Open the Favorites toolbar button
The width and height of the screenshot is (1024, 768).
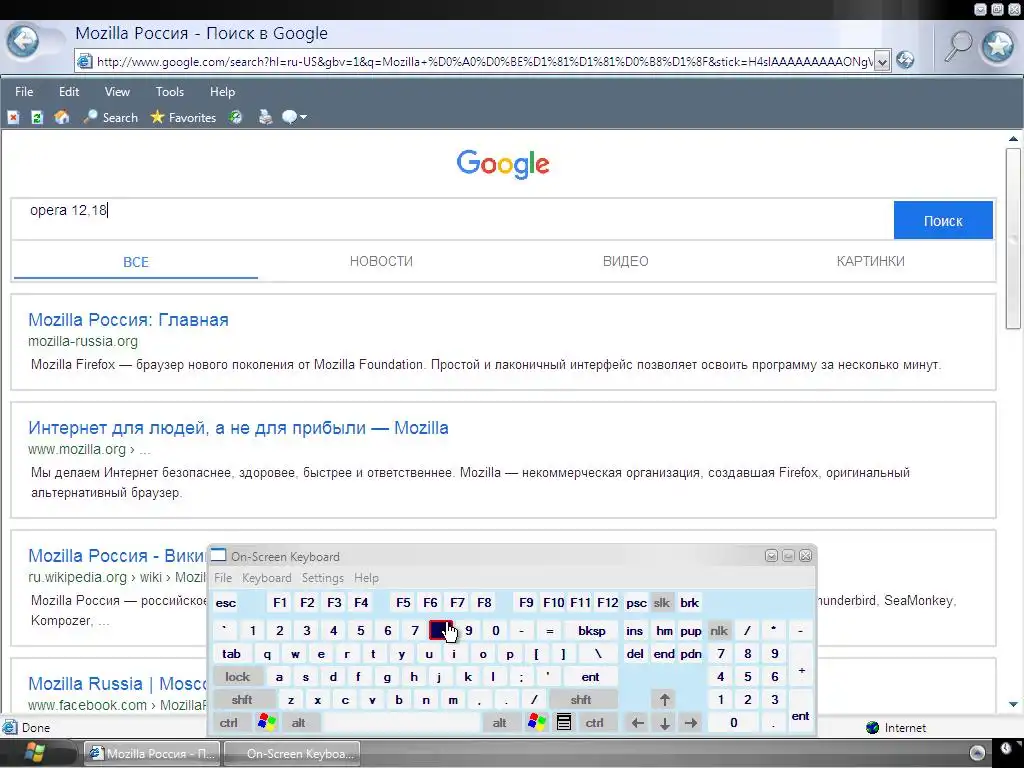coord(183,118)
